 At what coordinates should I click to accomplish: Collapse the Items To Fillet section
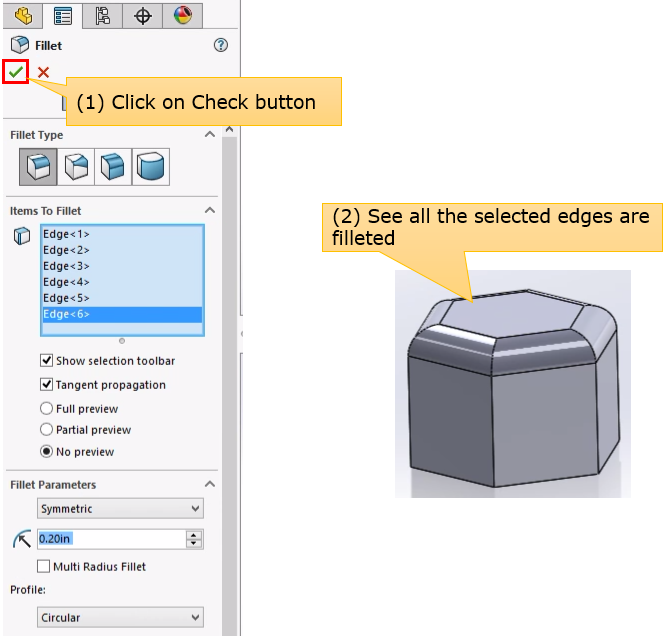click(x=210, y=210)
